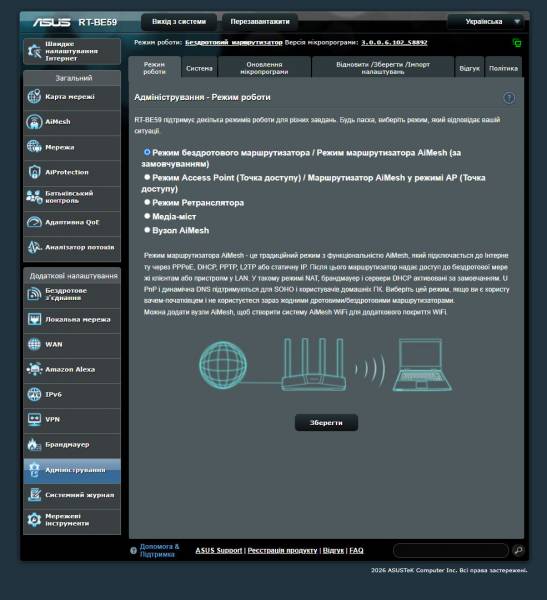The image size is (547, 600).
Task: Open the Допомога & Підтримка text link
Action: (x=159, y=550)
